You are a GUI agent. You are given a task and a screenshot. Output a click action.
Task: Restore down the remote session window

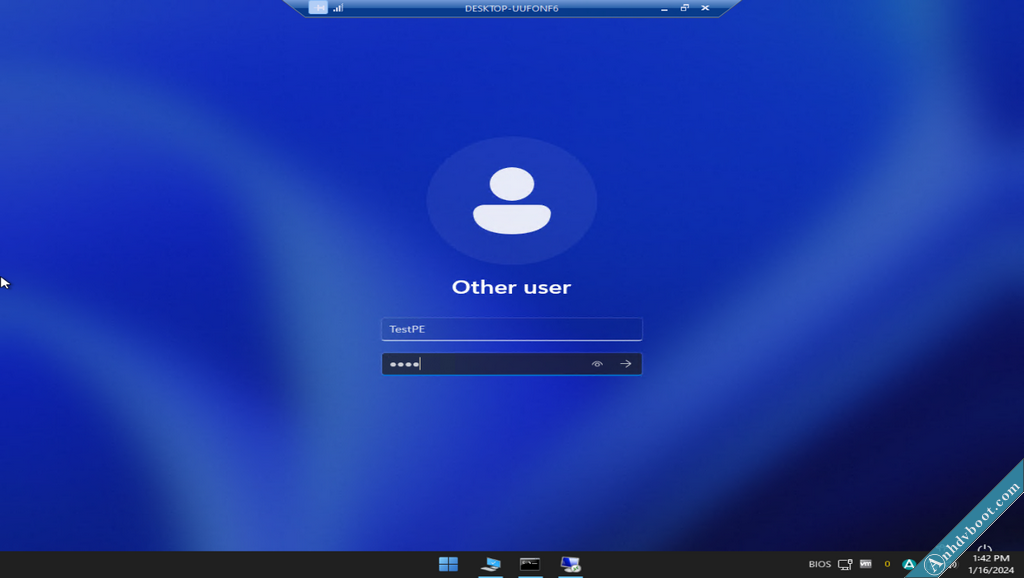point(685,8)
